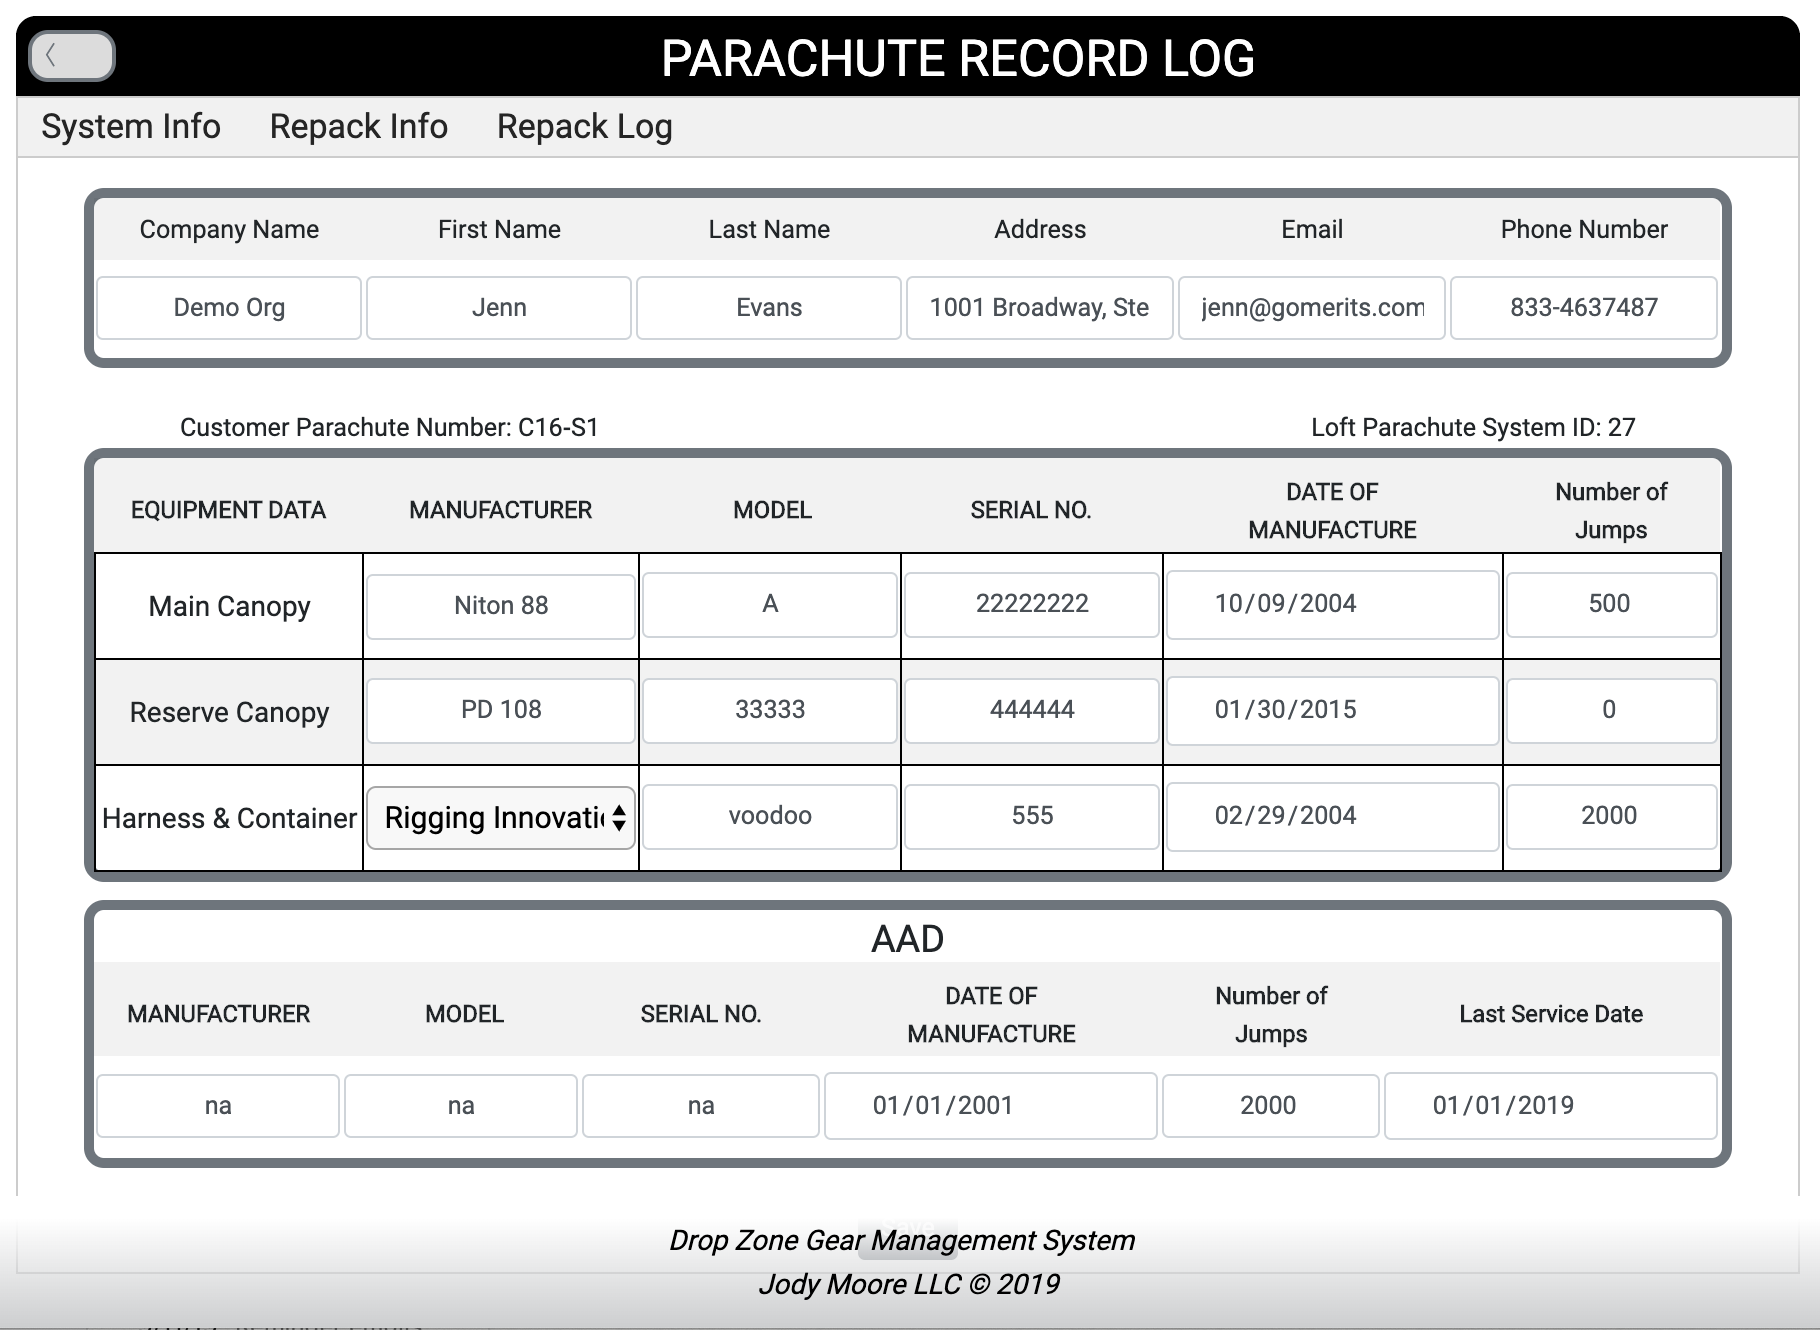Select the Phone Number field
This screenshot has height=1330, width=1820.
coord(1584,308)
